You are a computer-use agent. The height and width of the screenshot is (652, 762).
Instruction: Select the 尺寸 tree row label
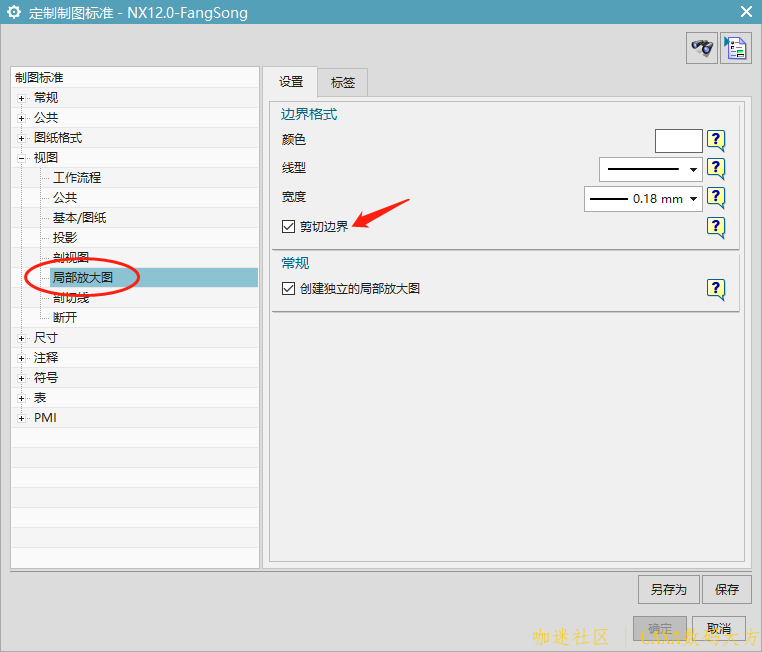tap(46, 338)
